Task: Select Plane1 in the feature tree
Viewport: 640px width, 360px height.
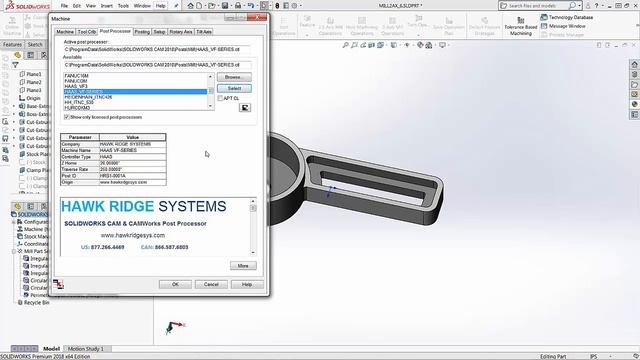Action: click(x=30, y=74)
